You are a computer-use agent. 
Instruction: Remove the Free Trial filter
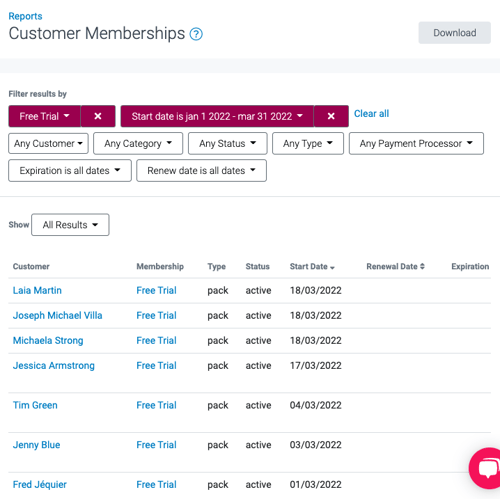(x=98, y=116)
